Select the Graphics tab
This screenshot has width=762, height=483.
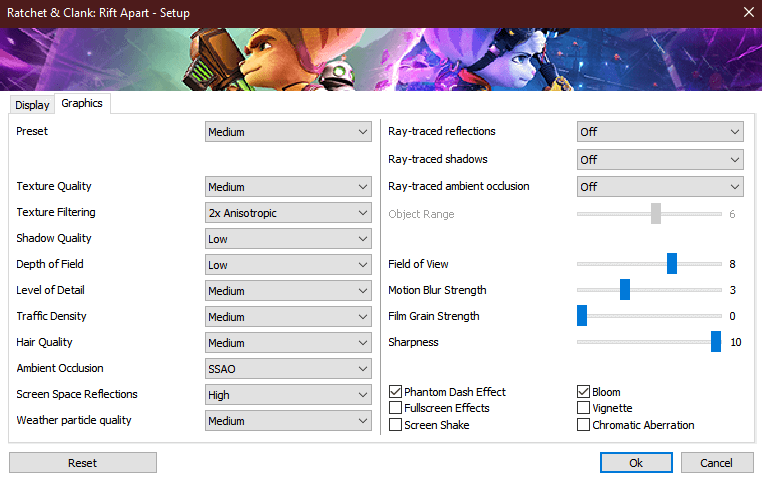pos(82,104)
